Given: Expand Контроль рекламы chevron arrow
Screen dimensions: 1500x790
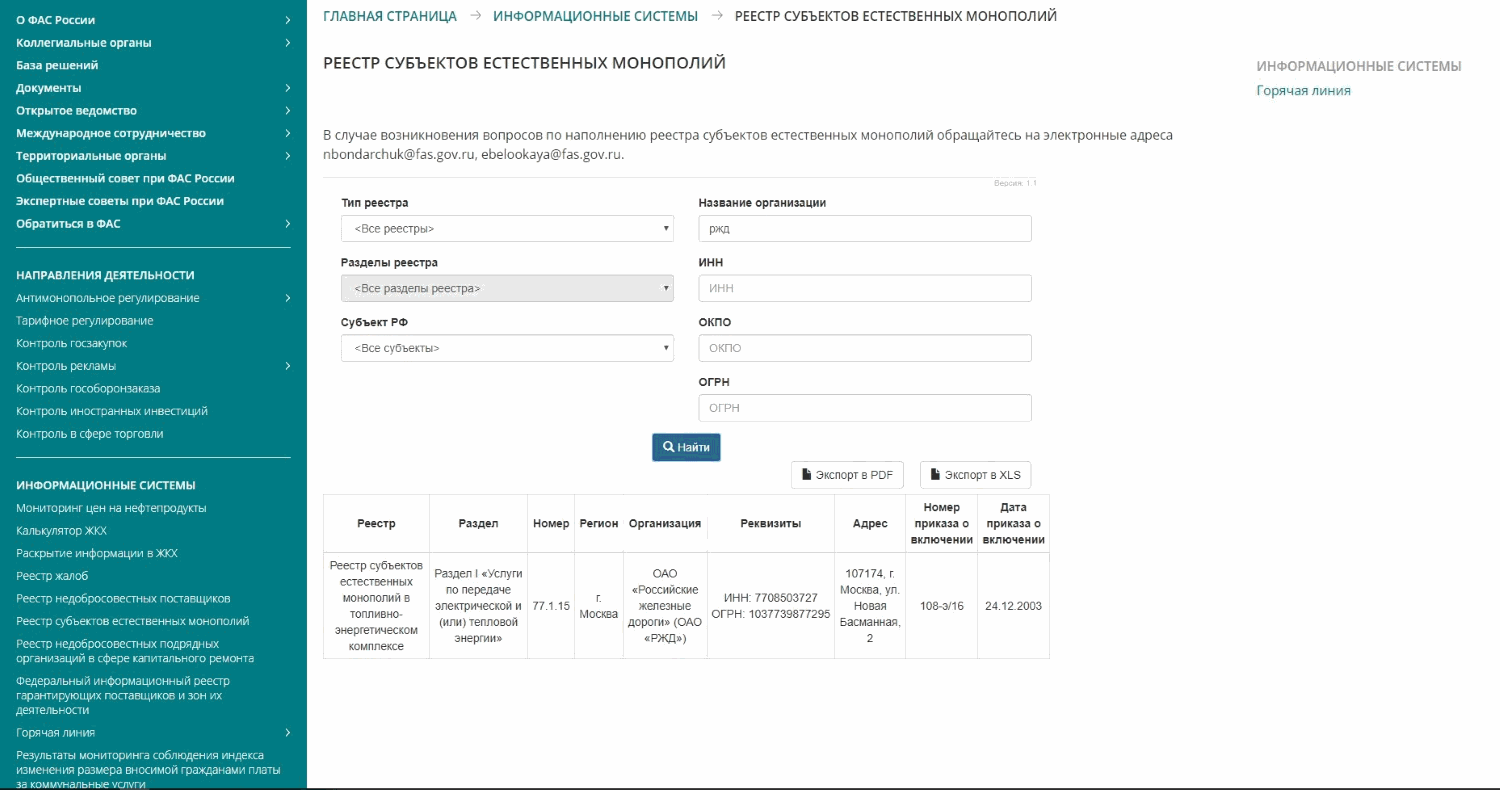Looking at the screenshot, I should (x=287, y=366).
